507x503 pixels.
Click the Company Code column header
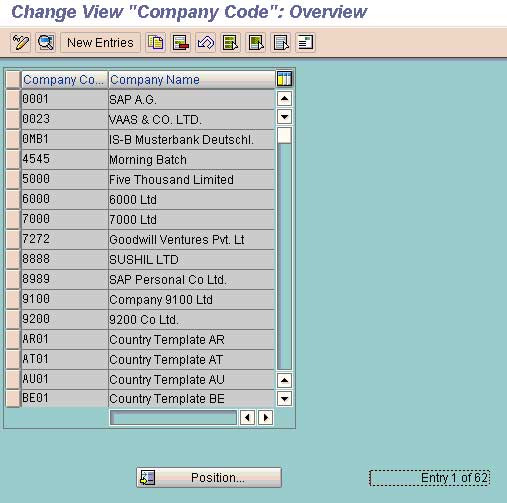point(65,80)
